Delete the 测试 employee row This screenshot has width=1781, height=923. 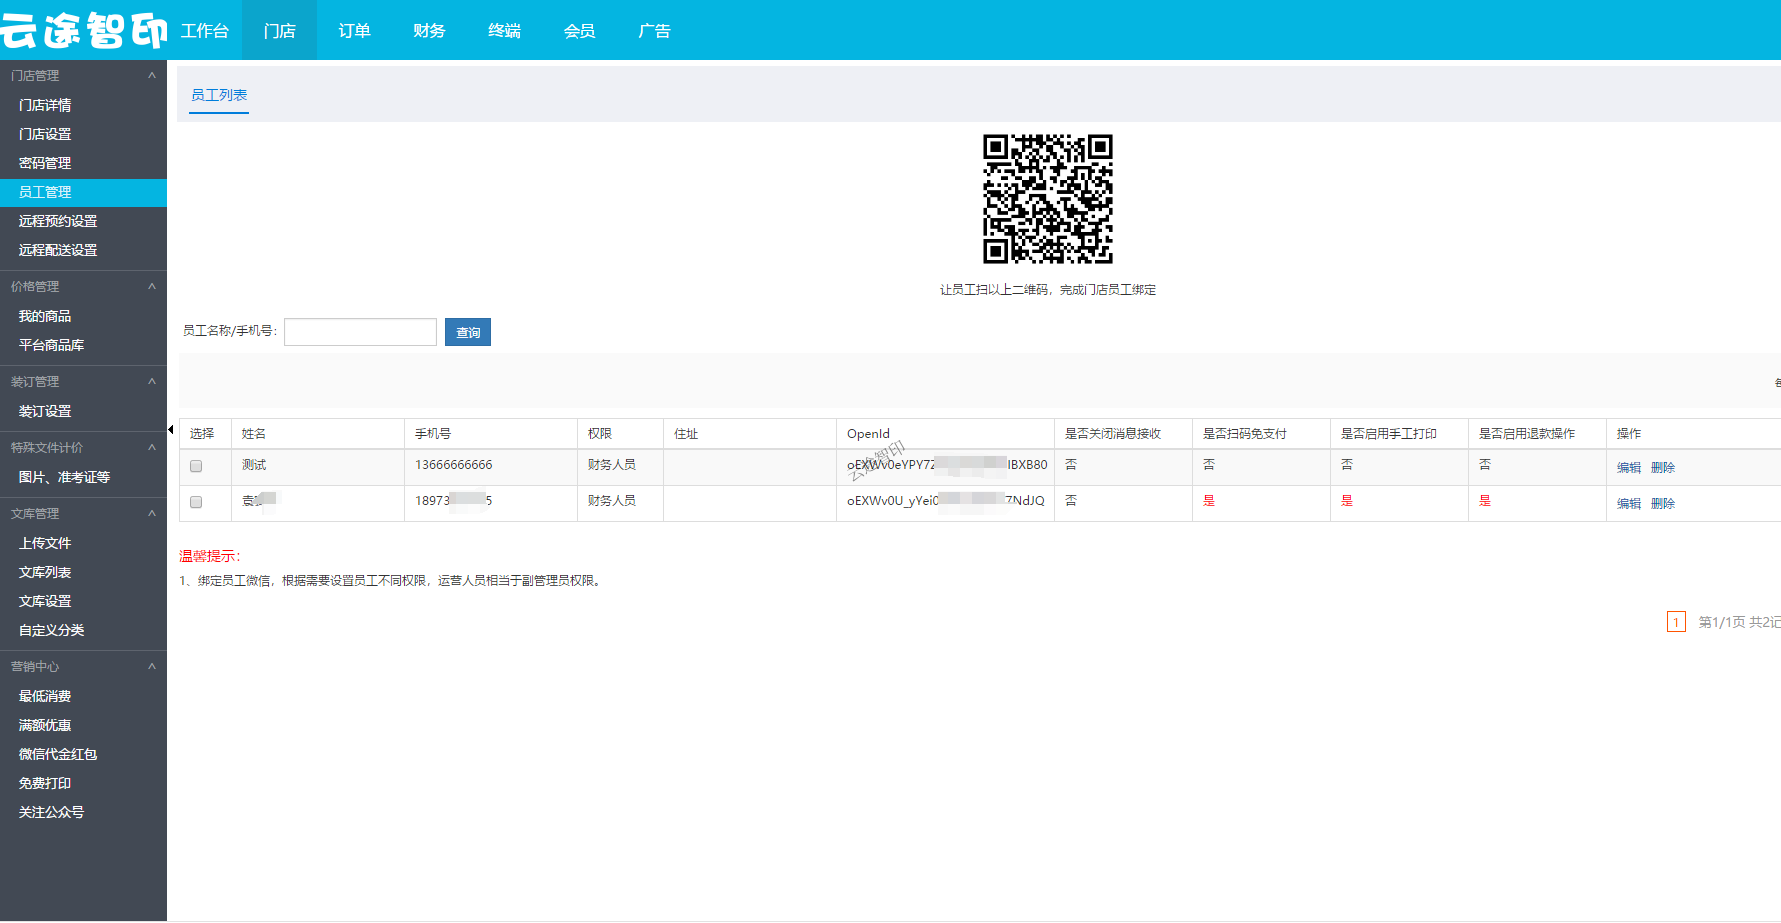1663,467
